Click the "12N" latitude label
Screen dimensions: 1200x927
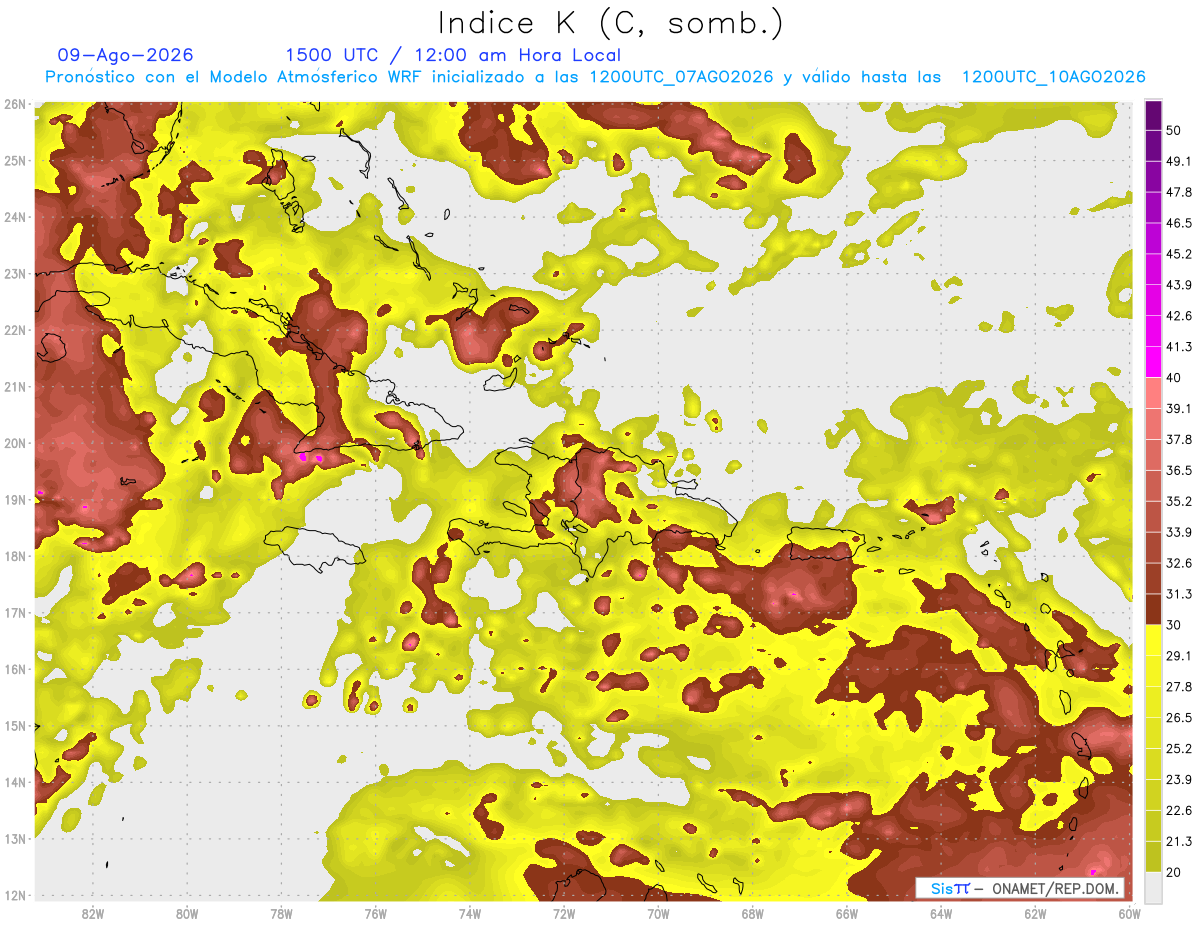point(15,895)
